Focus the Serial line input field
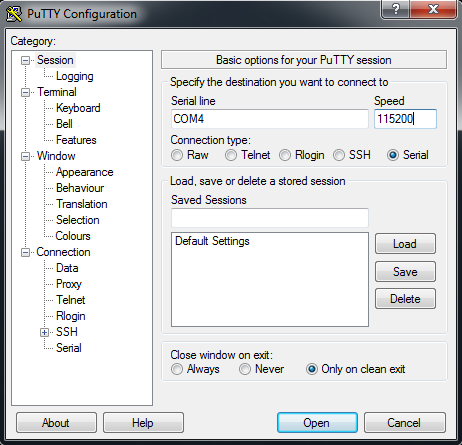The width and height of the screenshot is (462, 445). pyautogui.click(x=270, y=119)
